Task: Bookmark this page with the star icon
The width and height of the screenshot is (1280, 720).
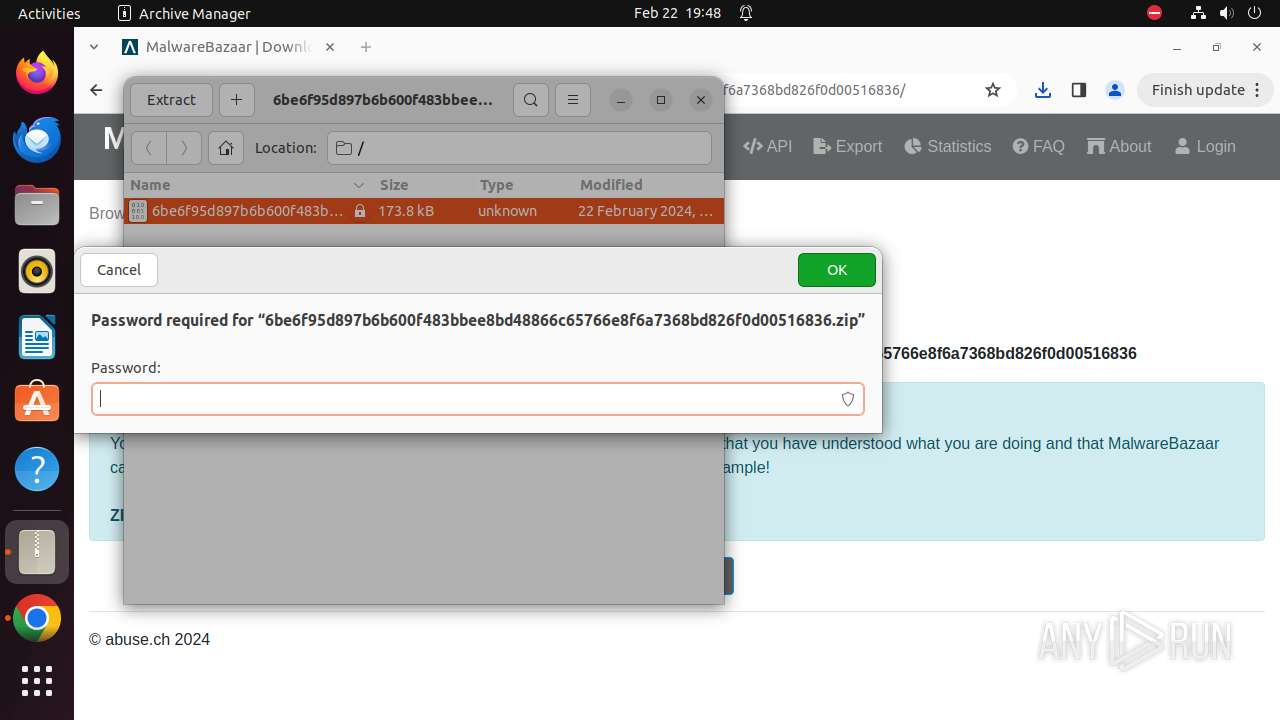Action: click(x=993, y=90)
